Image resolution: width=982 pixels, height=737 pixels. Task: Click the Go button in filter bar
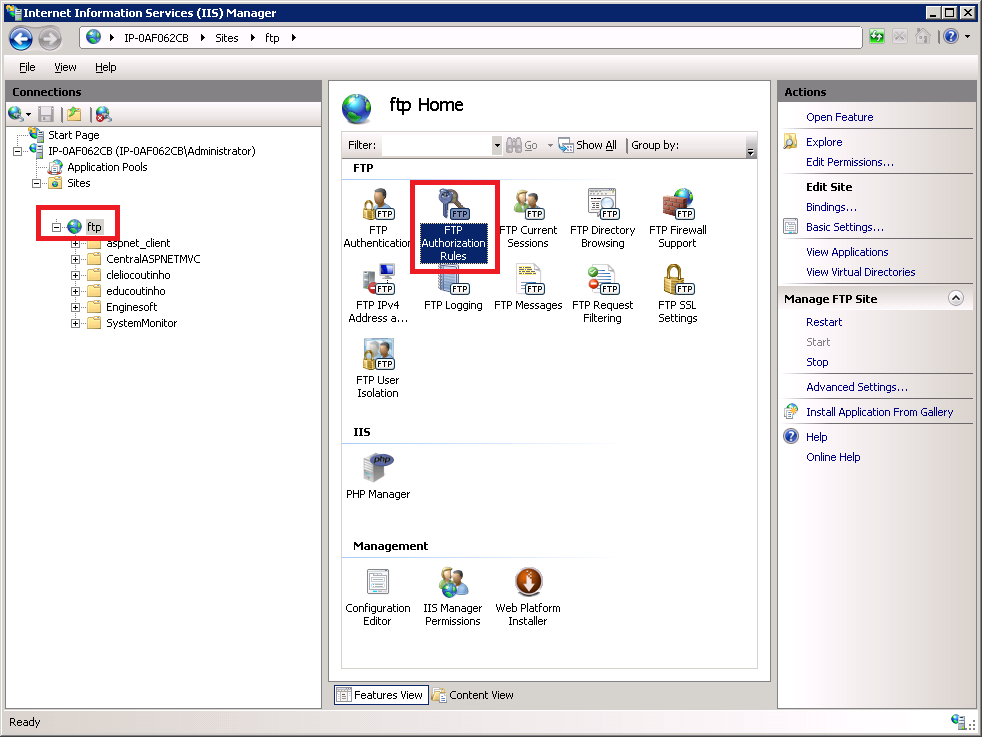tap(522, 145)
